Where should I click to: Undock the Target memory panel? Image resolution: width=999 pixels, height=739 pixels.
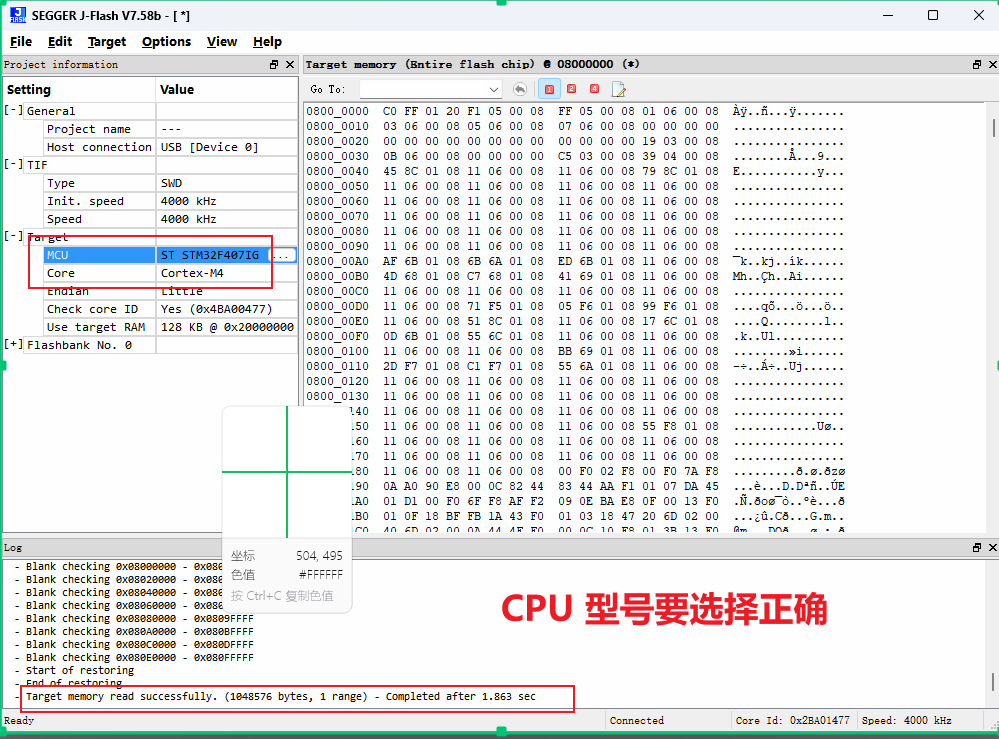pos(977,64)
